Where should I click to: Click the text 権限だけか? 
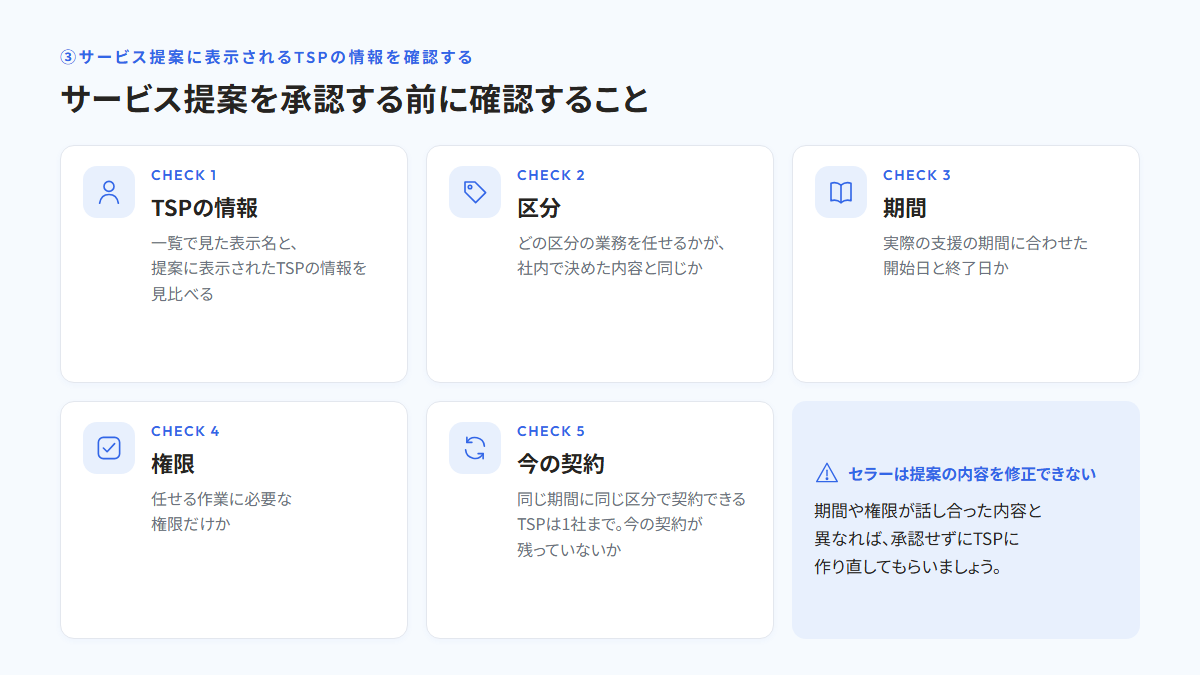pyautogui.click(x=191, y=524)
